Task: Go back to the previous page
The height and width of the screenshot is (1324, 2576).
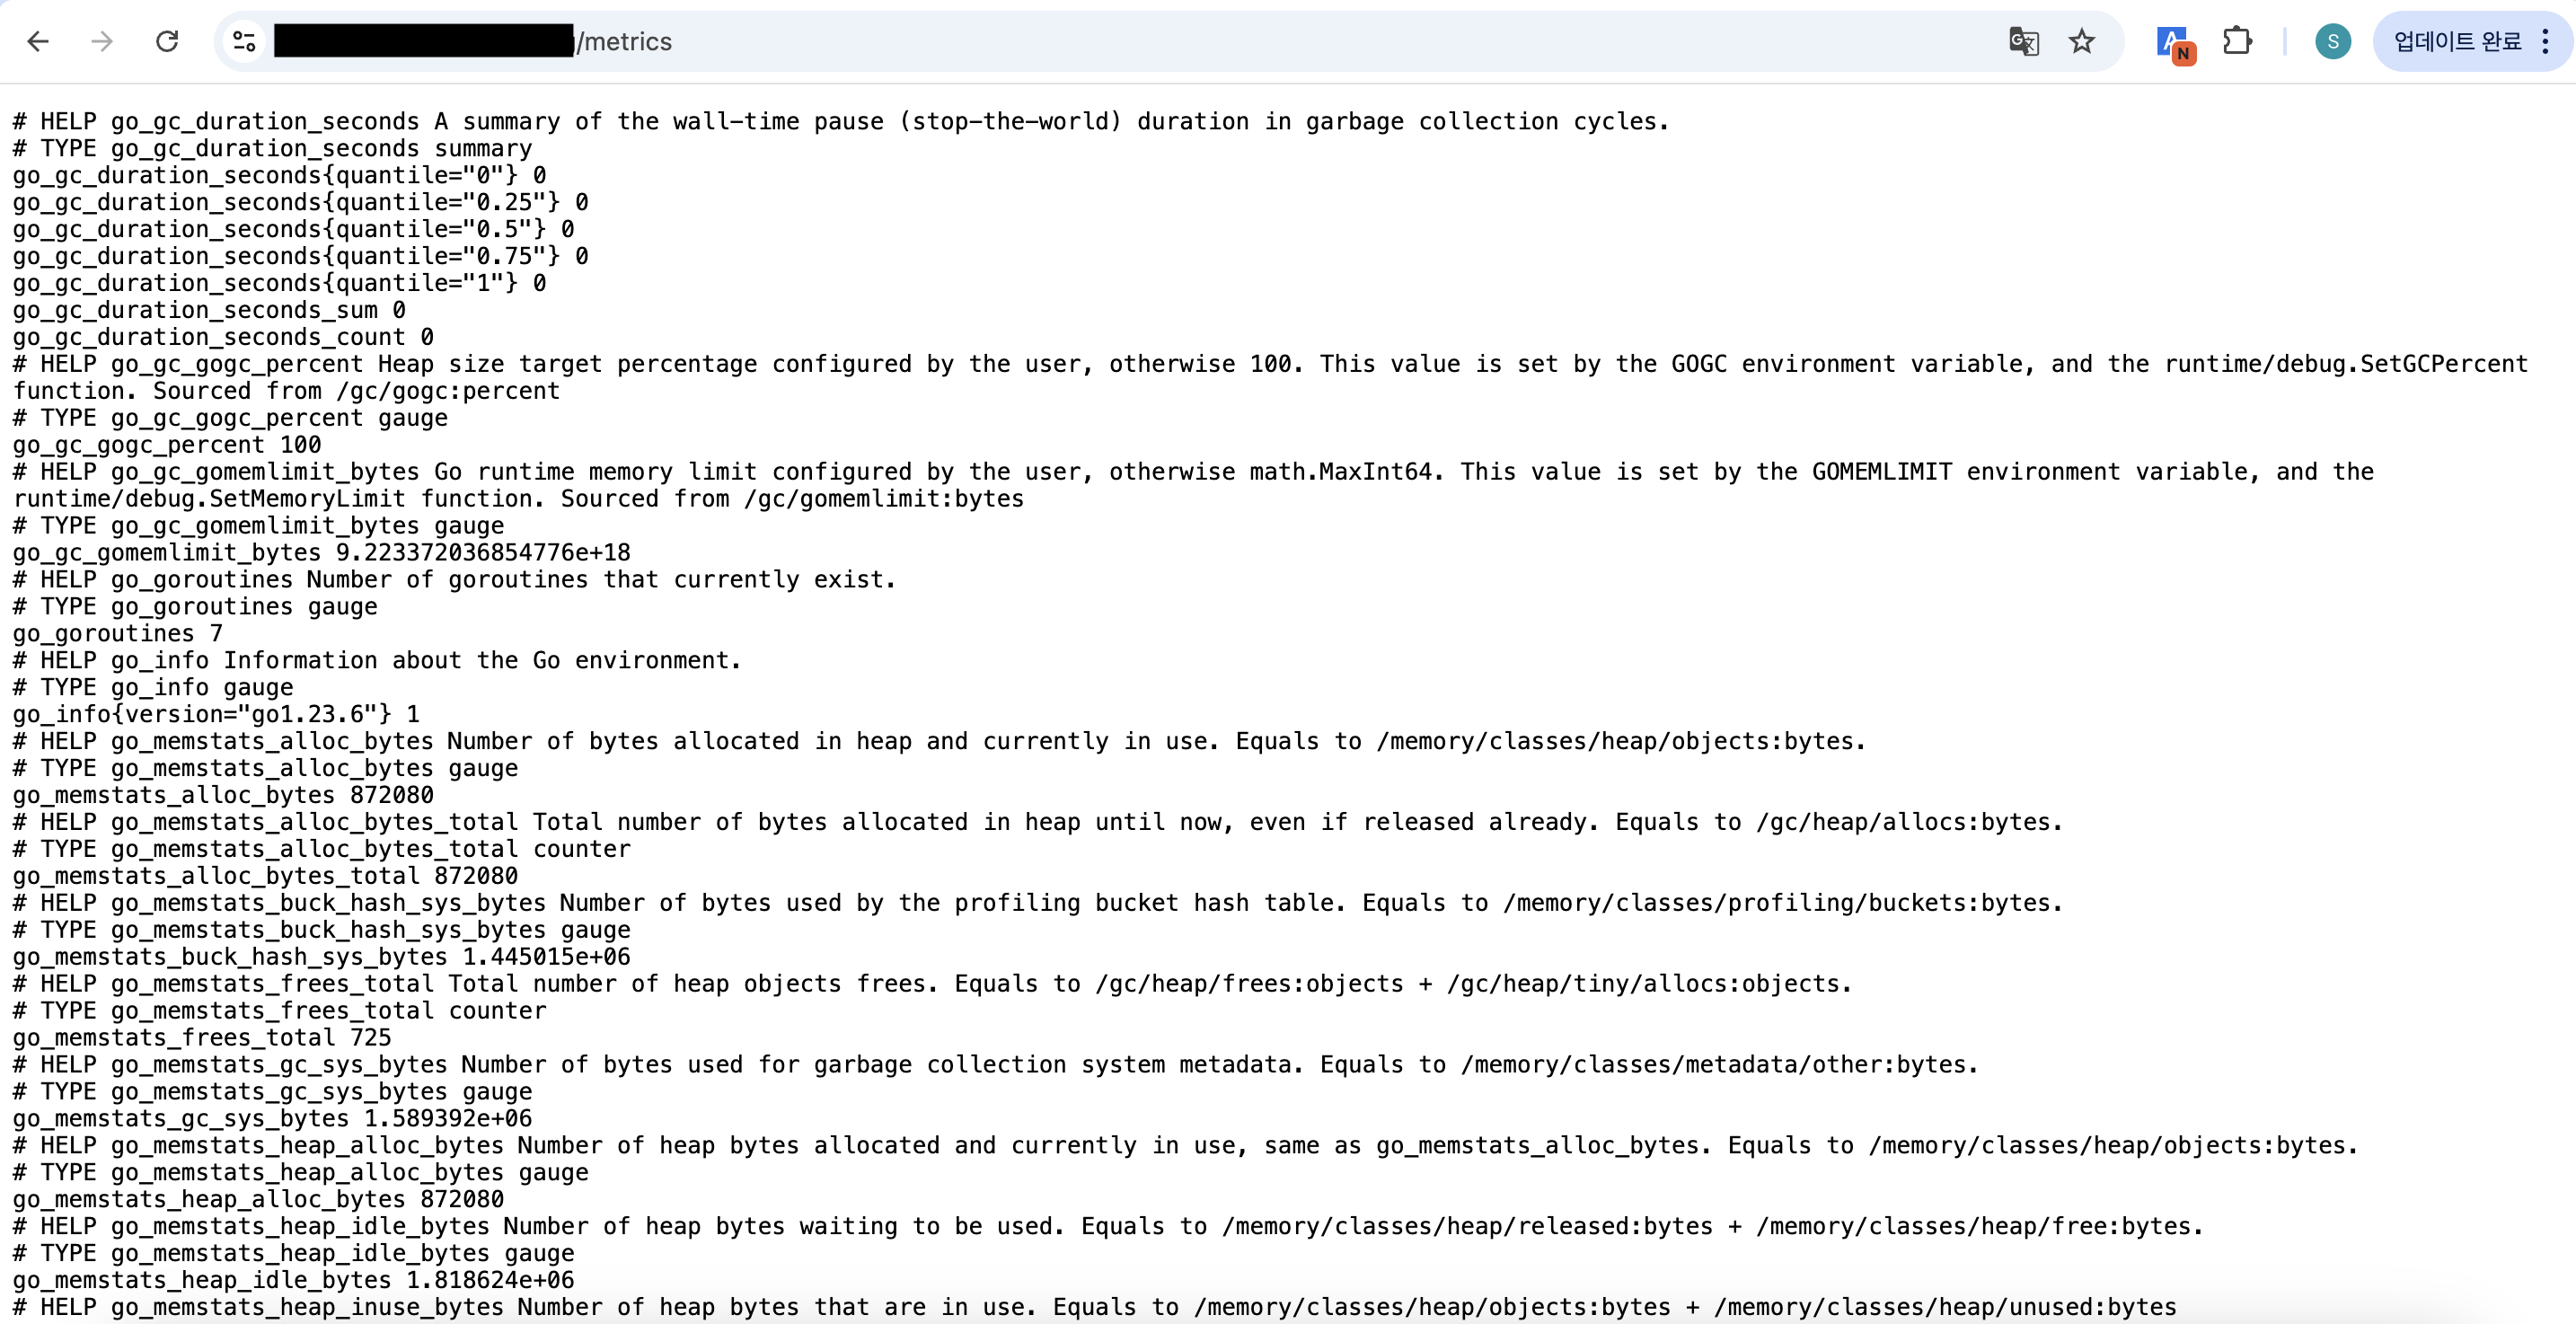Action: [38, 41]
